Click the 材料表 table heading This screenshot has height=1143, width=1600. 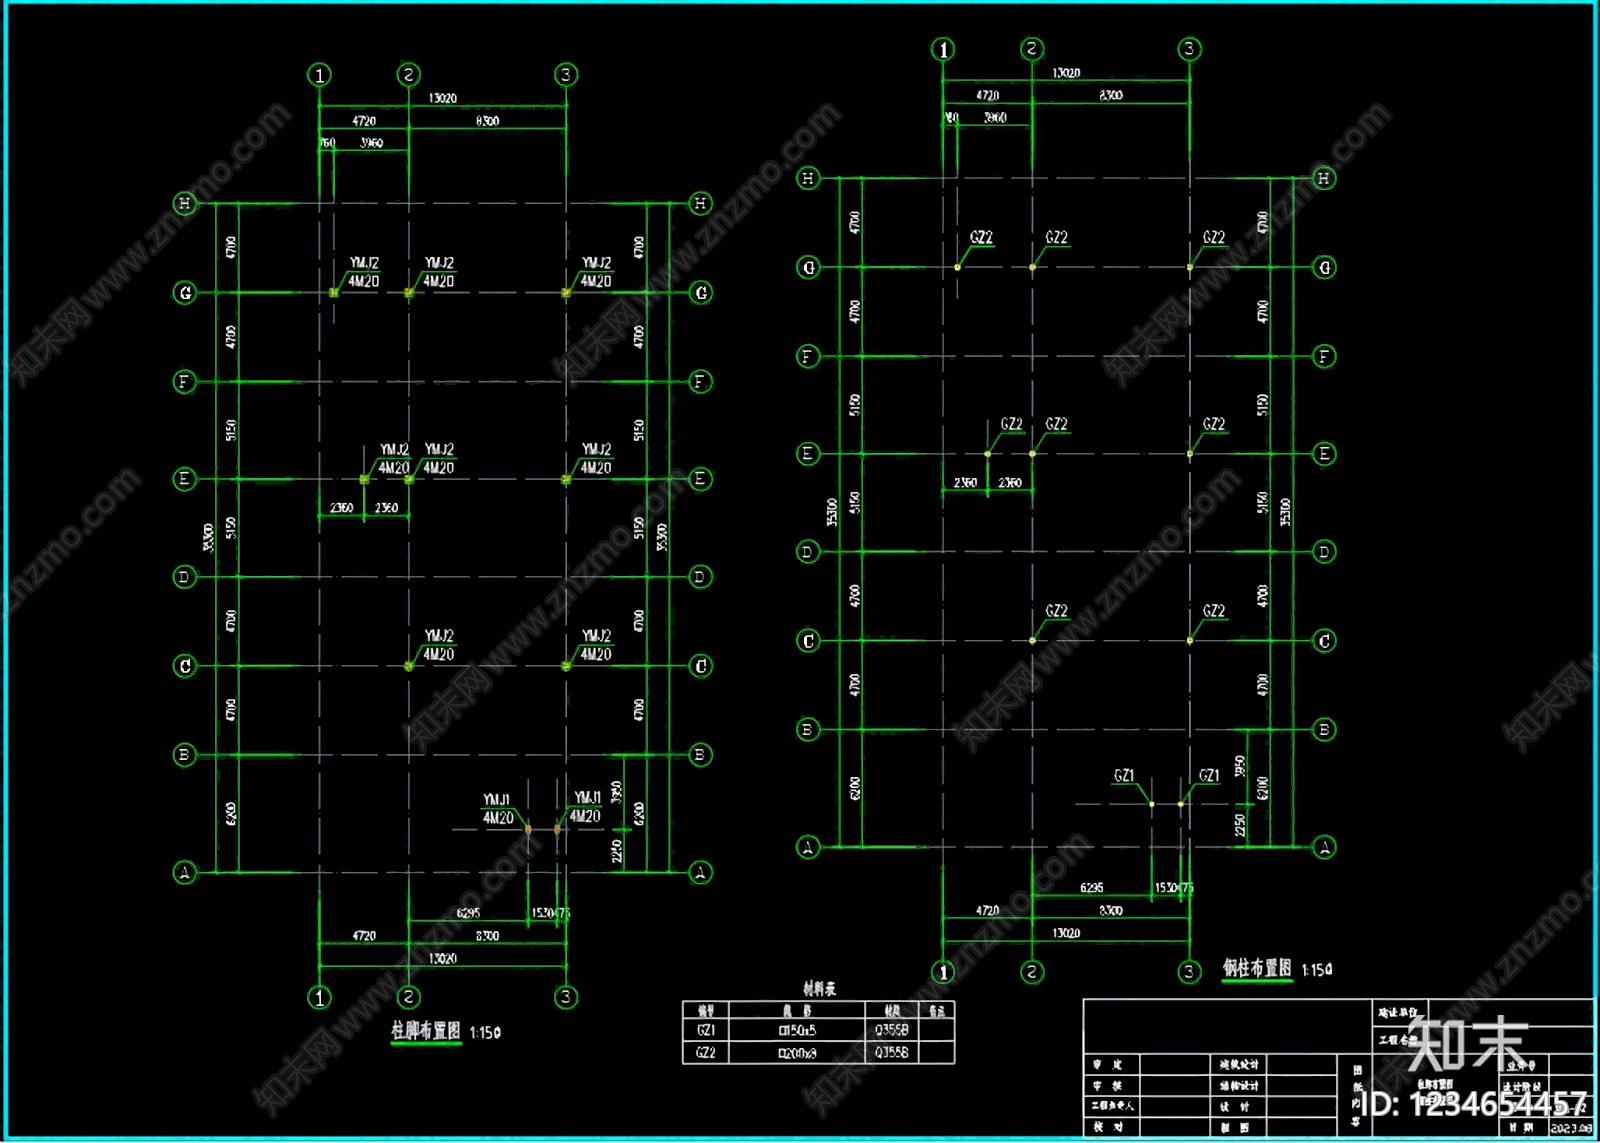(819, 989)
